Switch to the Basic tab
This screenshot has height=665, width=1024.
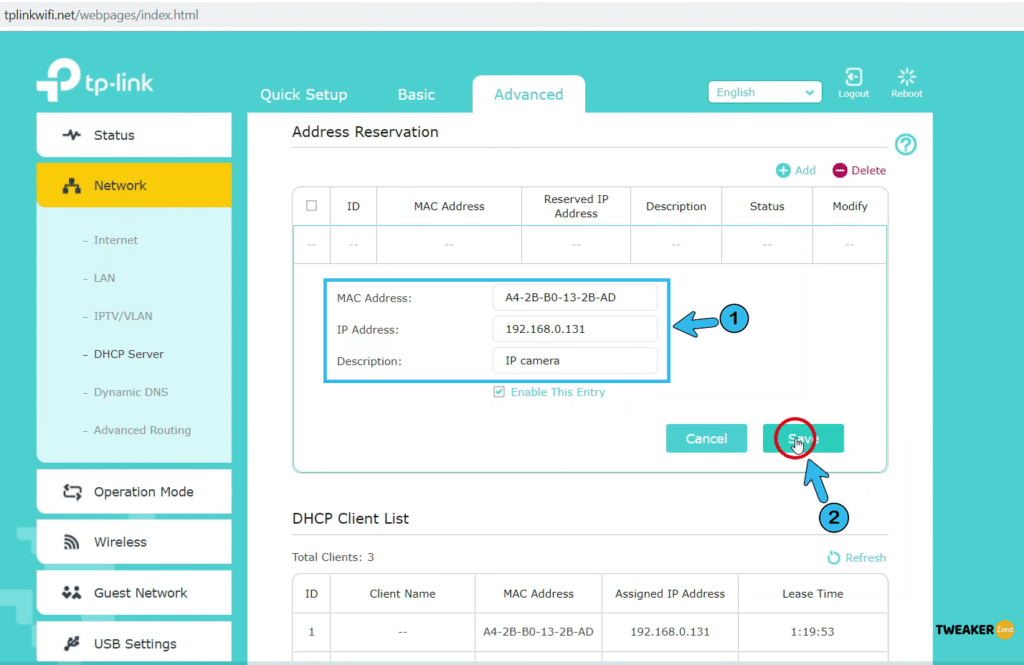tap(416, 95)
